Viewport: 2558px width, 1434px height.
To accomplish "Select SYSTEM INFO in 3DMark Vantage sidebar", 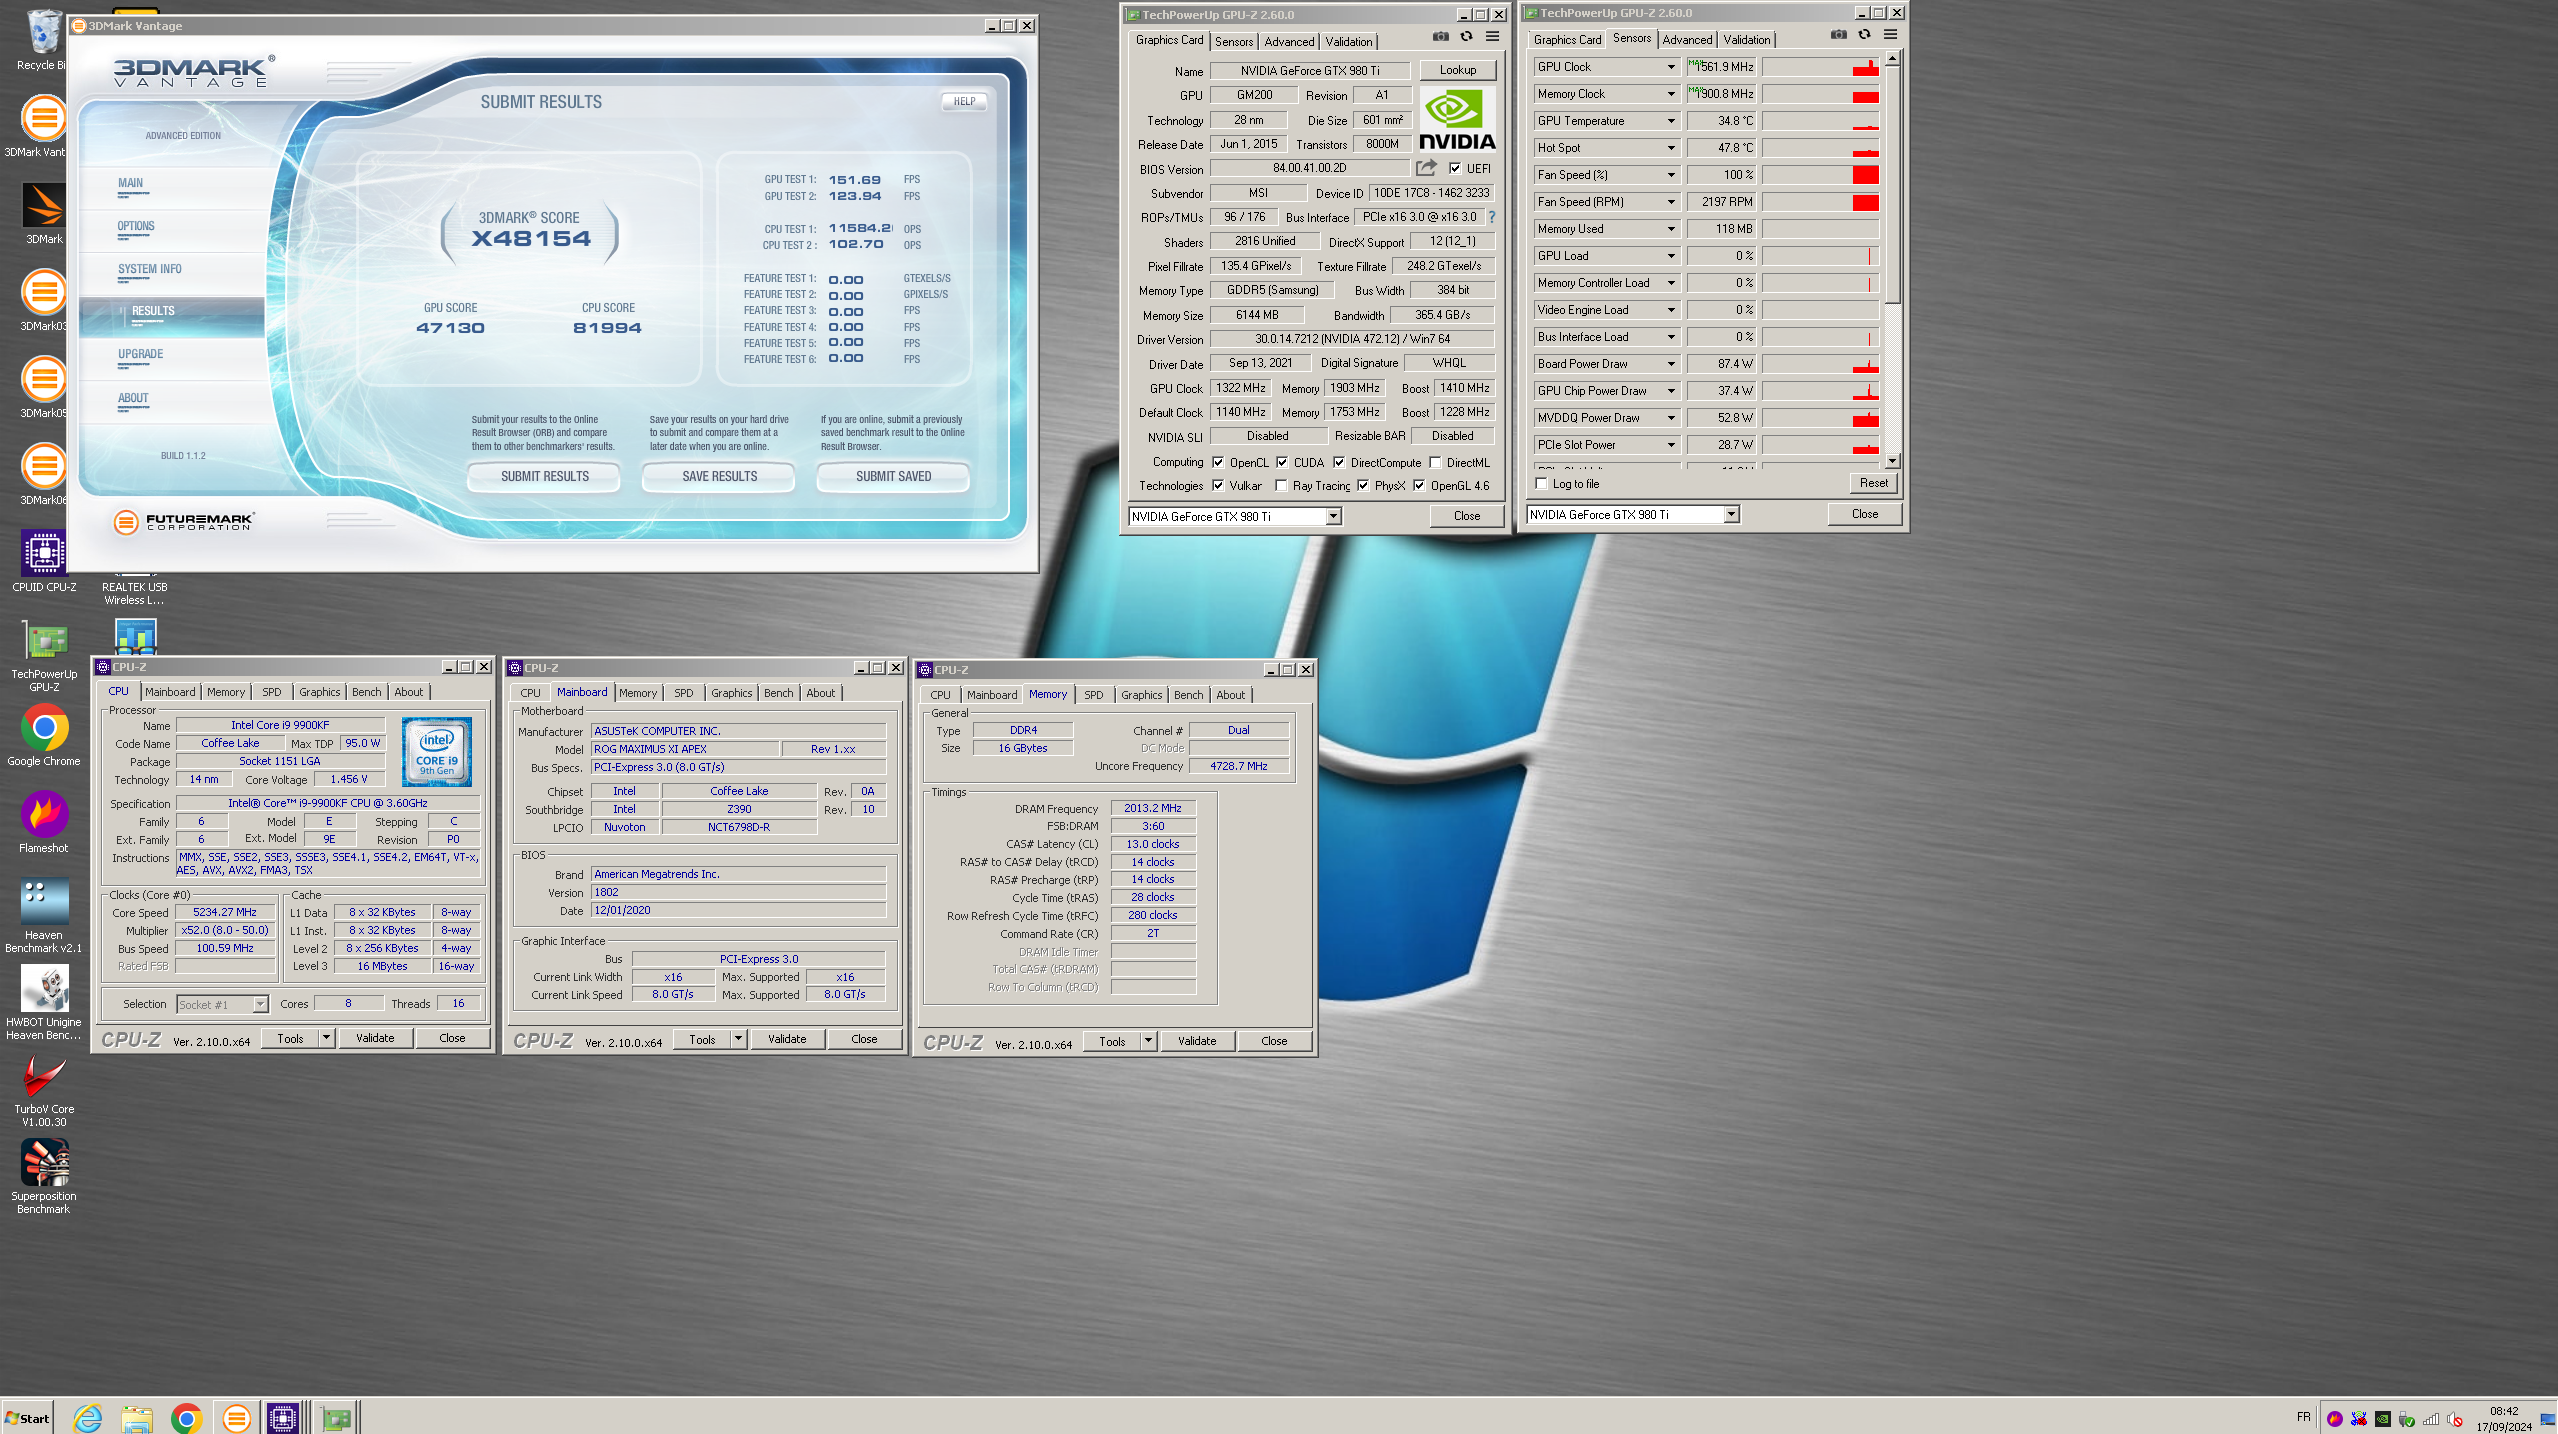I will [150, 269].
